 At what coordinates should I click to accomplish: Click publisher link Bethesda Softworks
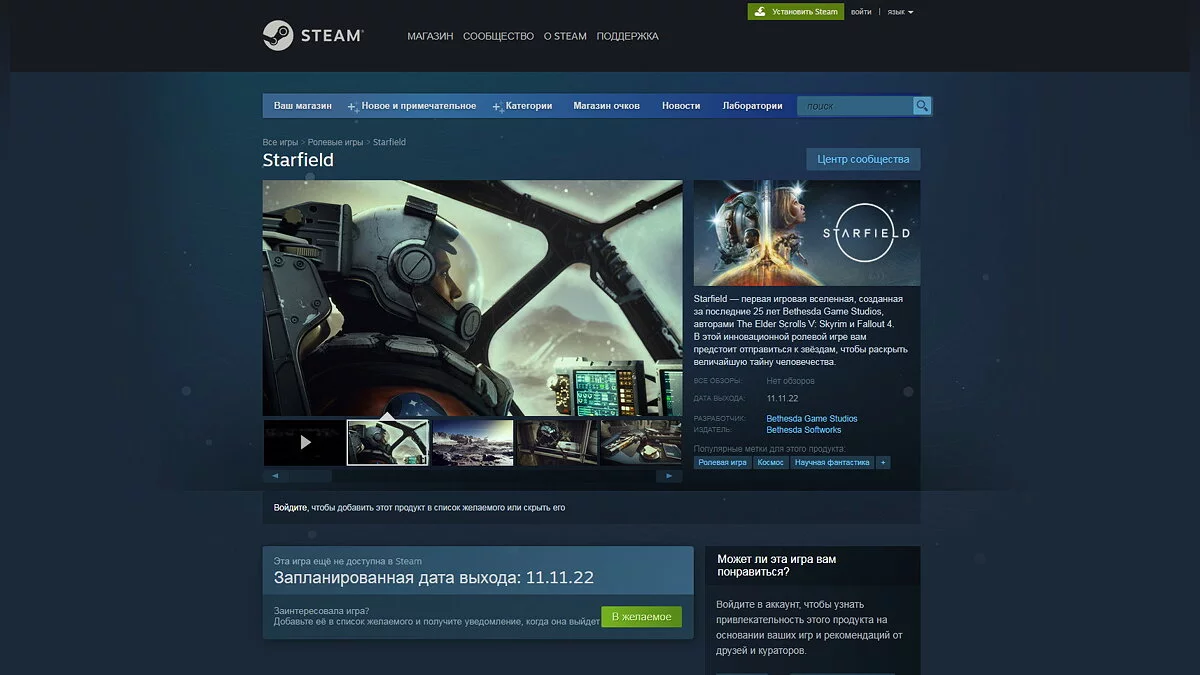coord(803,430)
